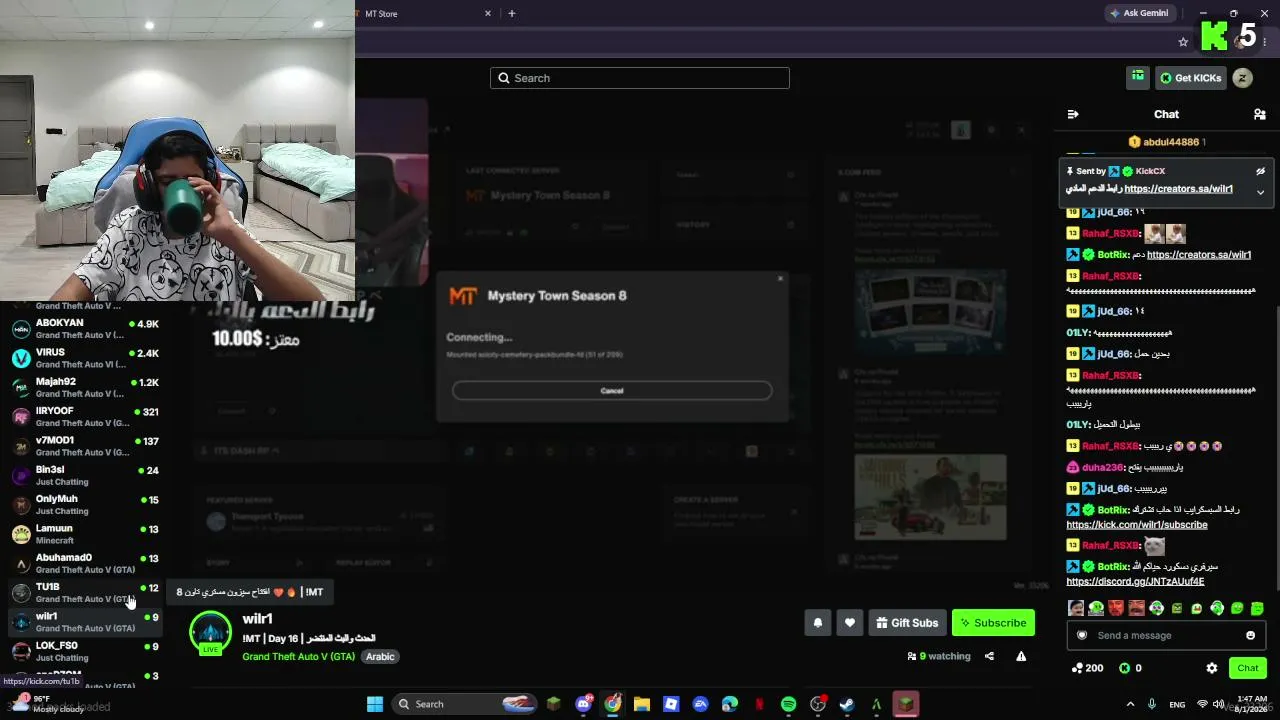Open the KICKs balance showing 0
This screenshot has width=1280, height=720.
(x=1130, y=668)
